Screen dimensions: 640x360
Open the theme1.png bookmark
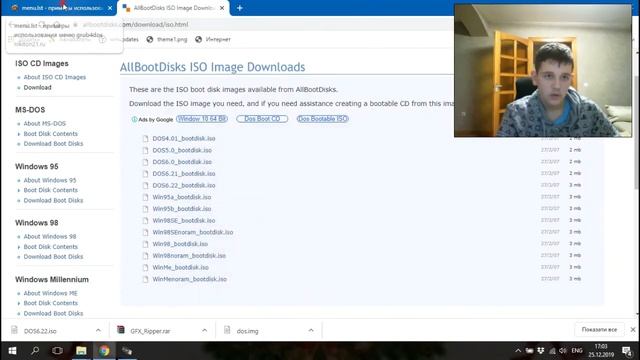[167, 40]
